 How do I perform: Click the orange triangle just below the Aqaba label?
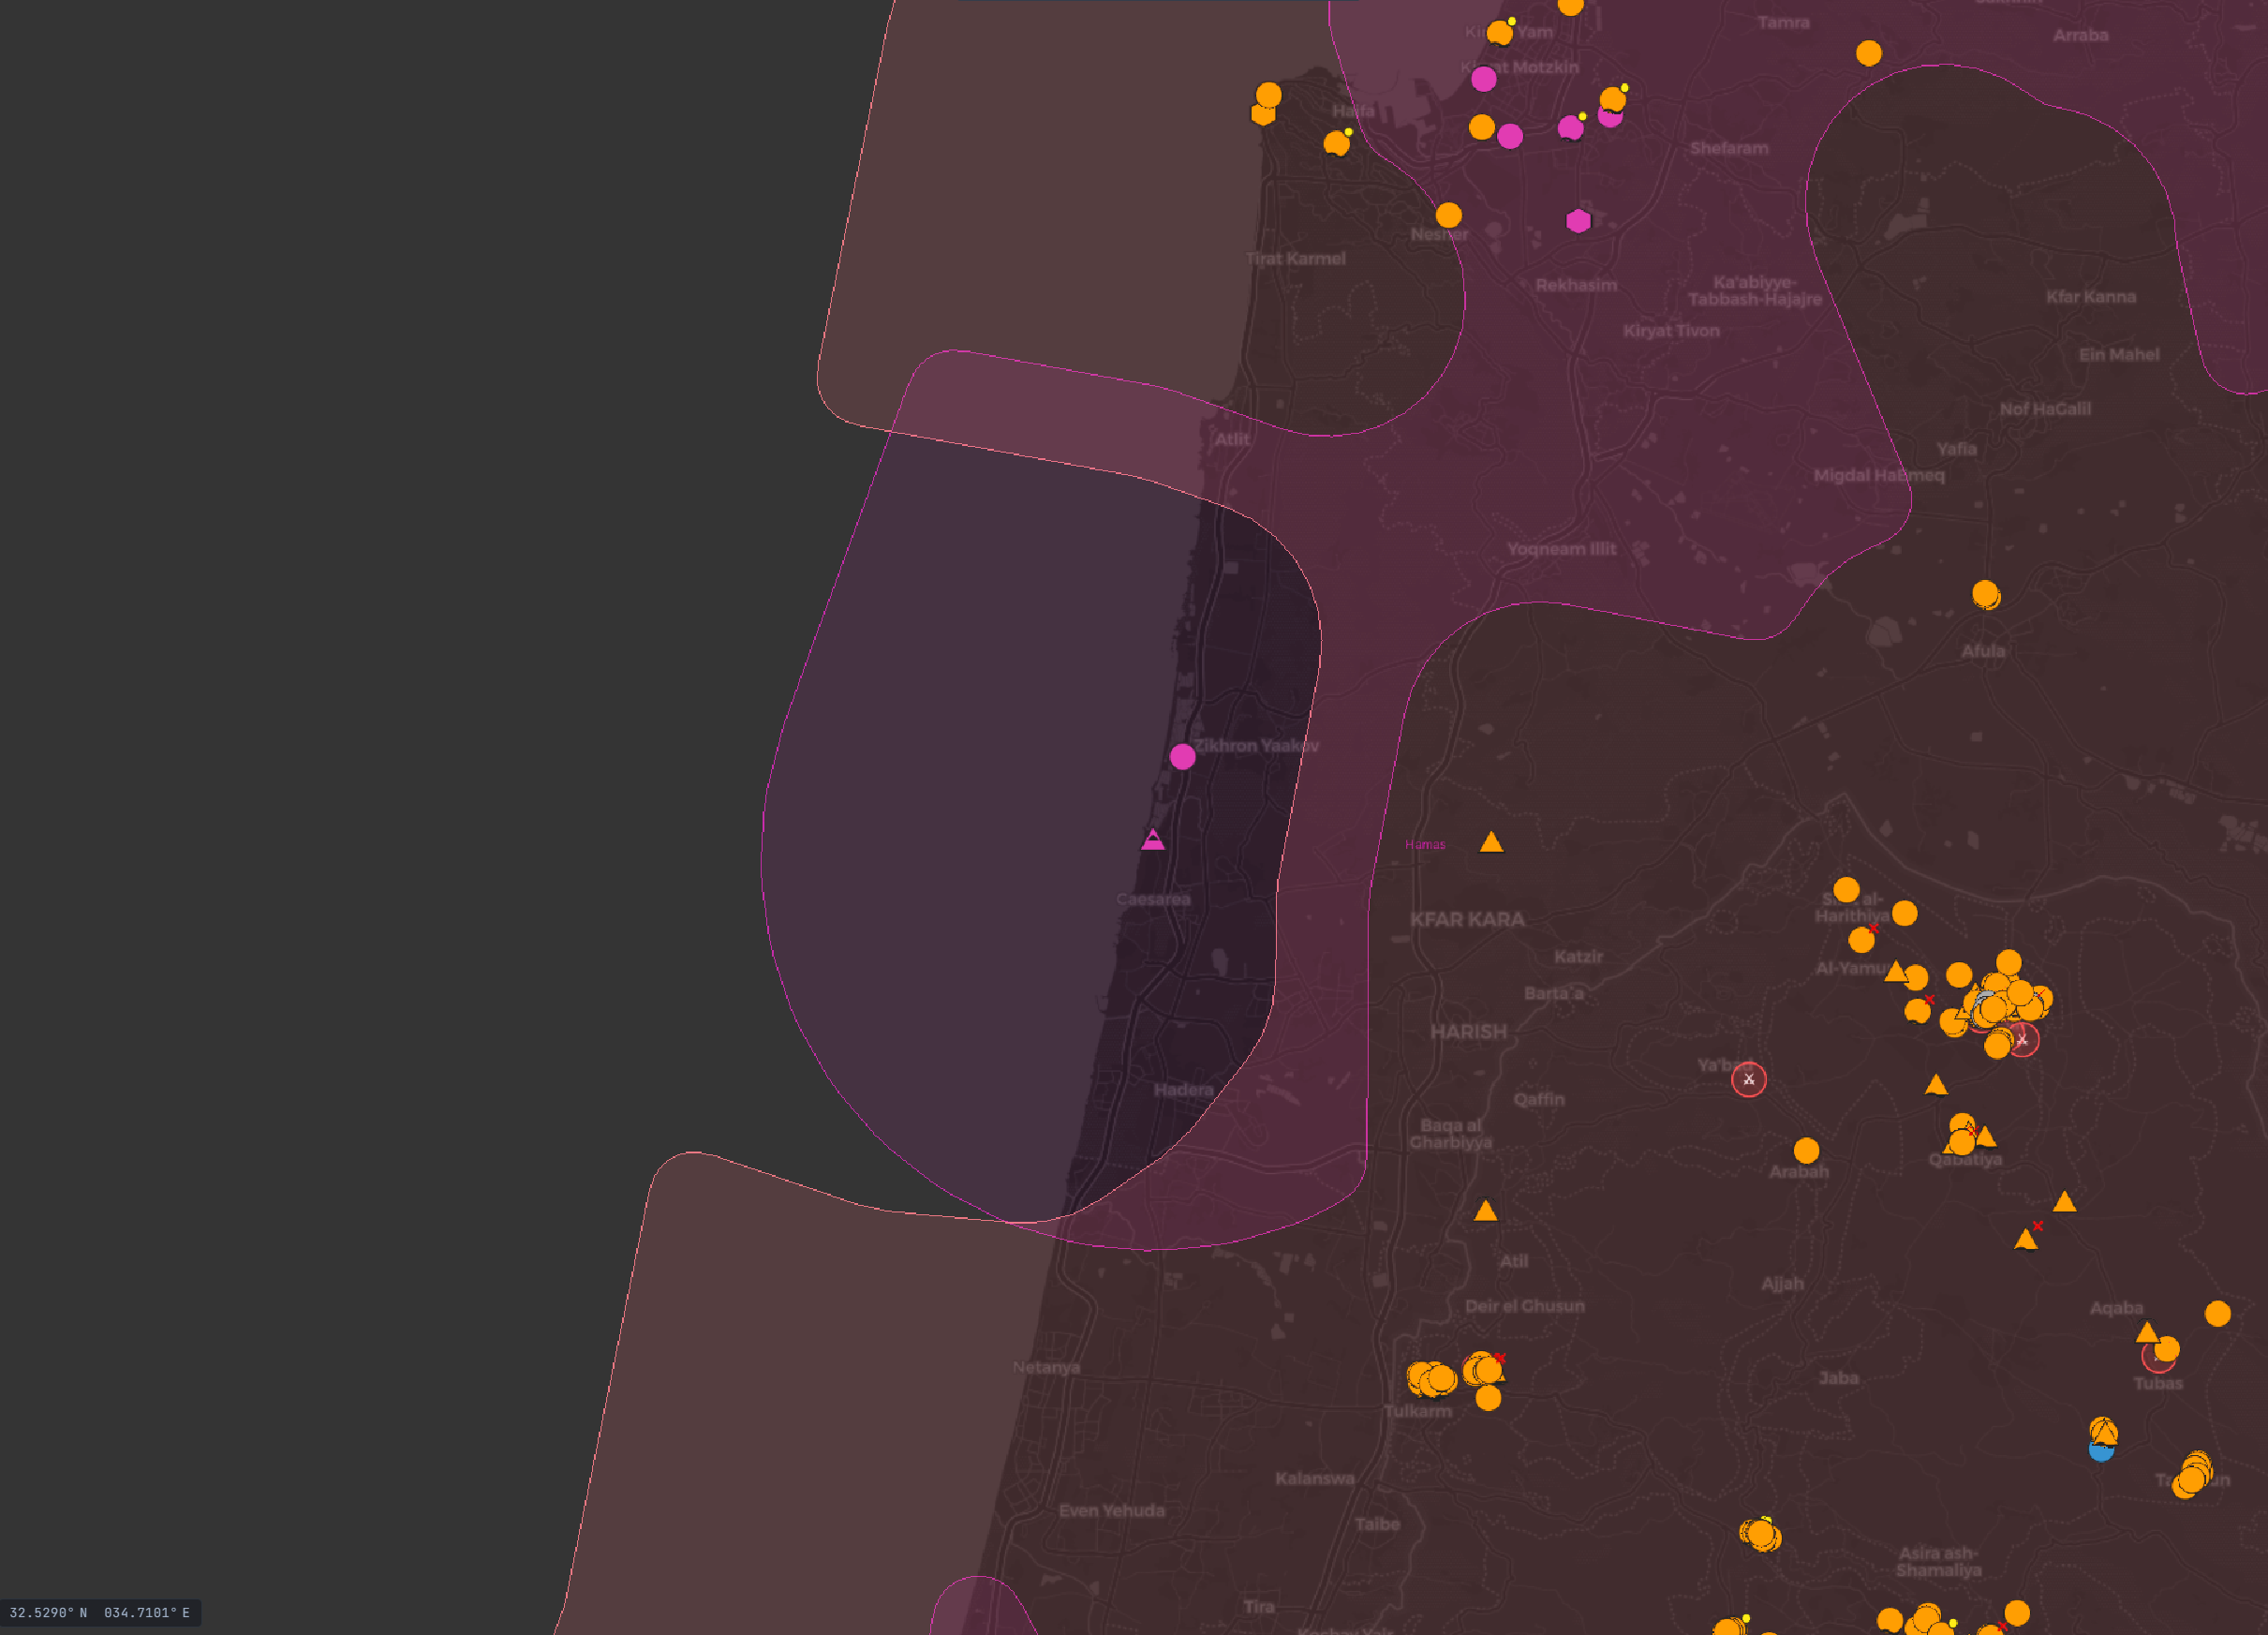tap(2147, 1332)
